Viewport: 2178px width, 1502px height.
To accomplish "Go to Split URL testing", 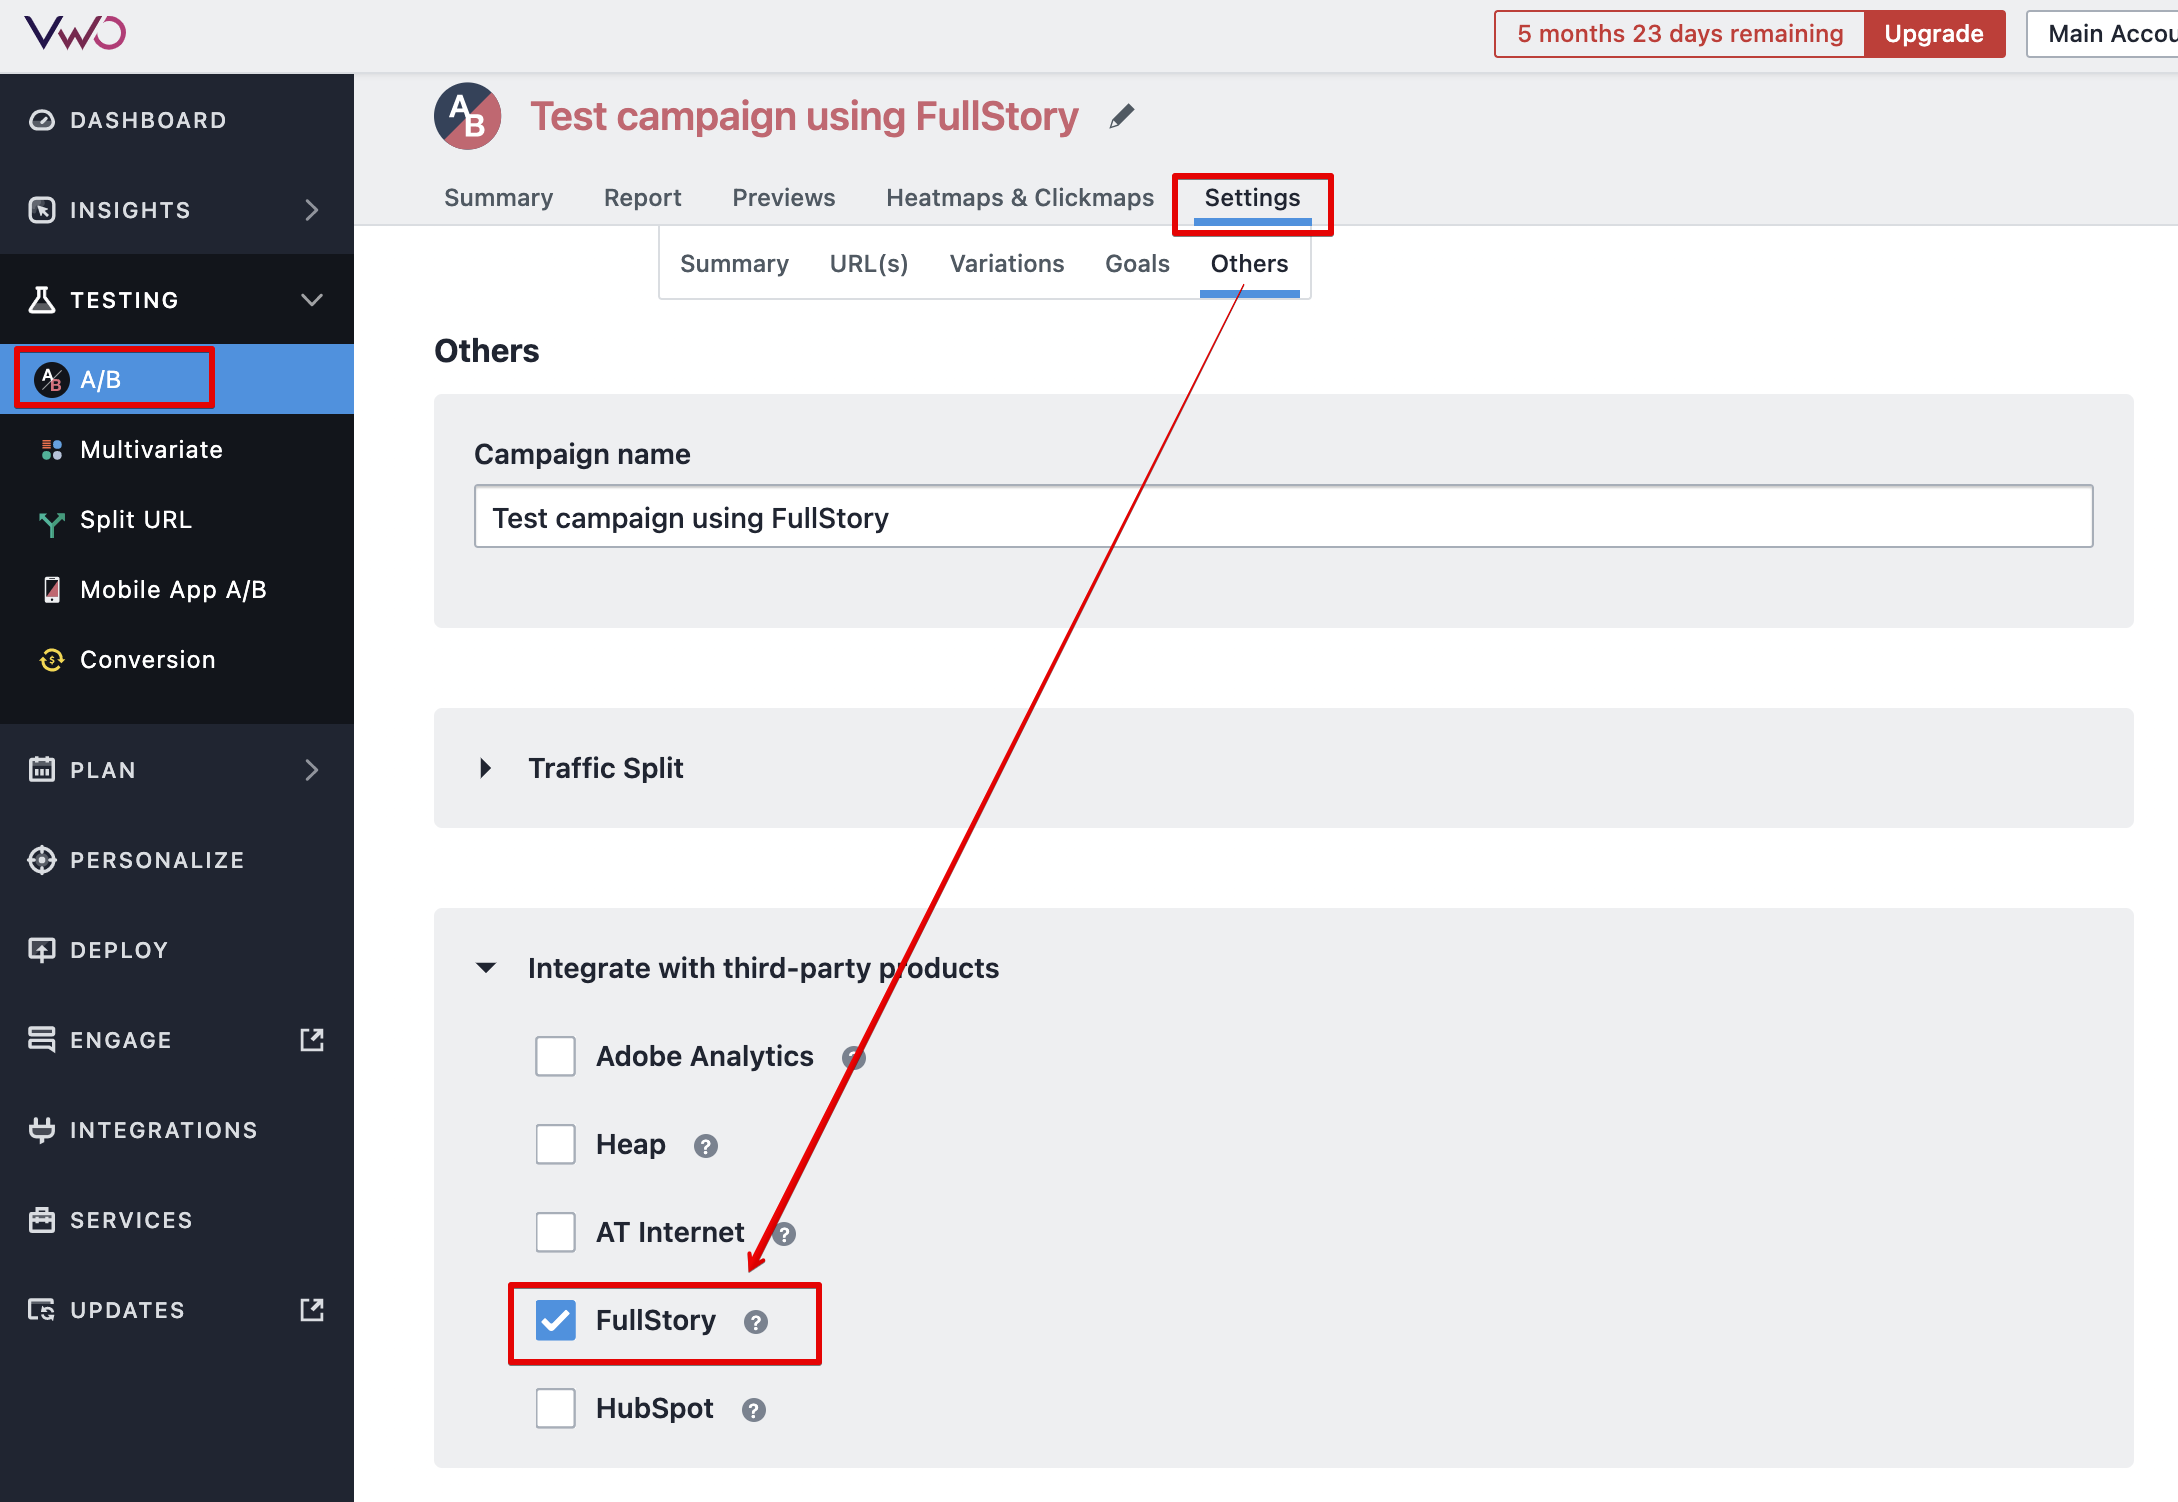I will pyautogui.click(x=136, y=520).
